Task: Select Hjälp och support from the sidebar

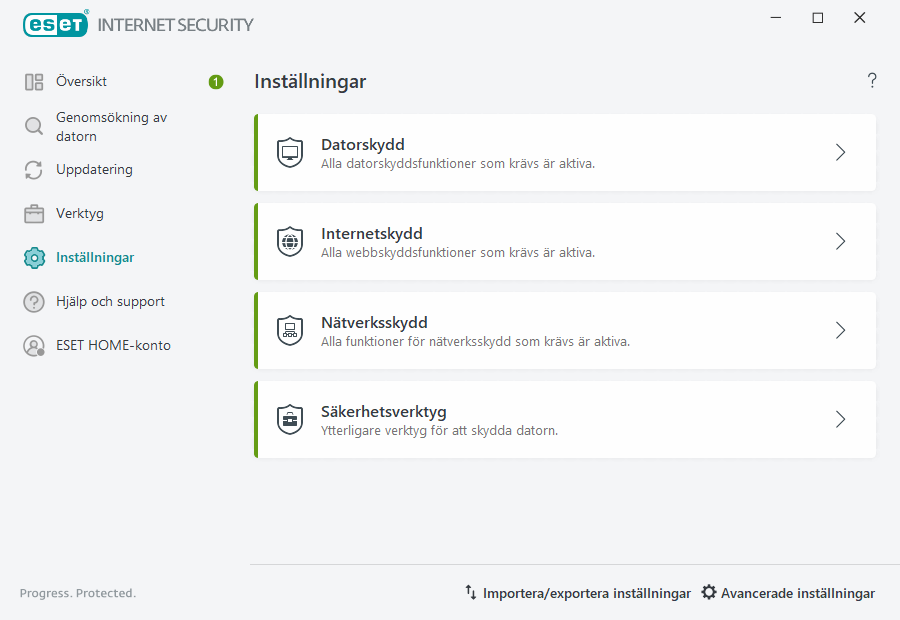Action: 112,301
